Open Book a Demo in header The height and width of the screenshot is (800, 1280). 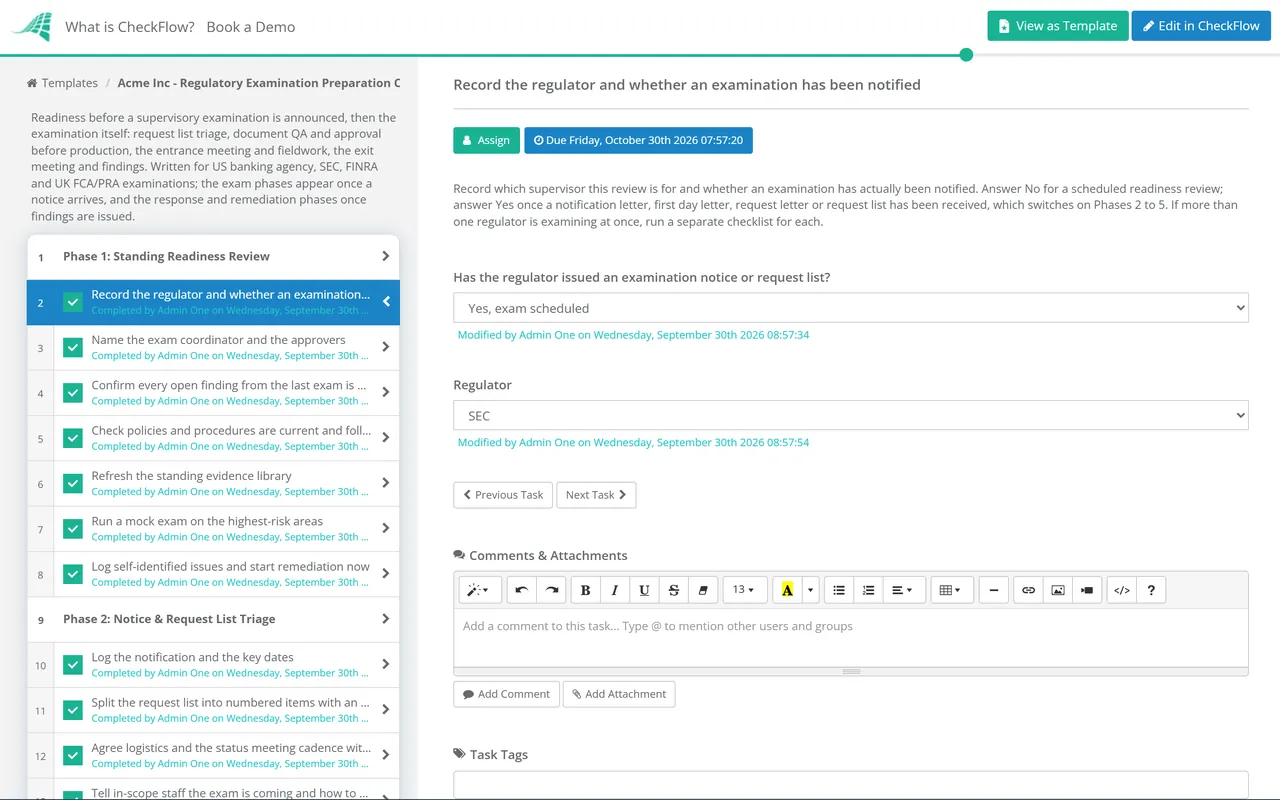[251, 27]
